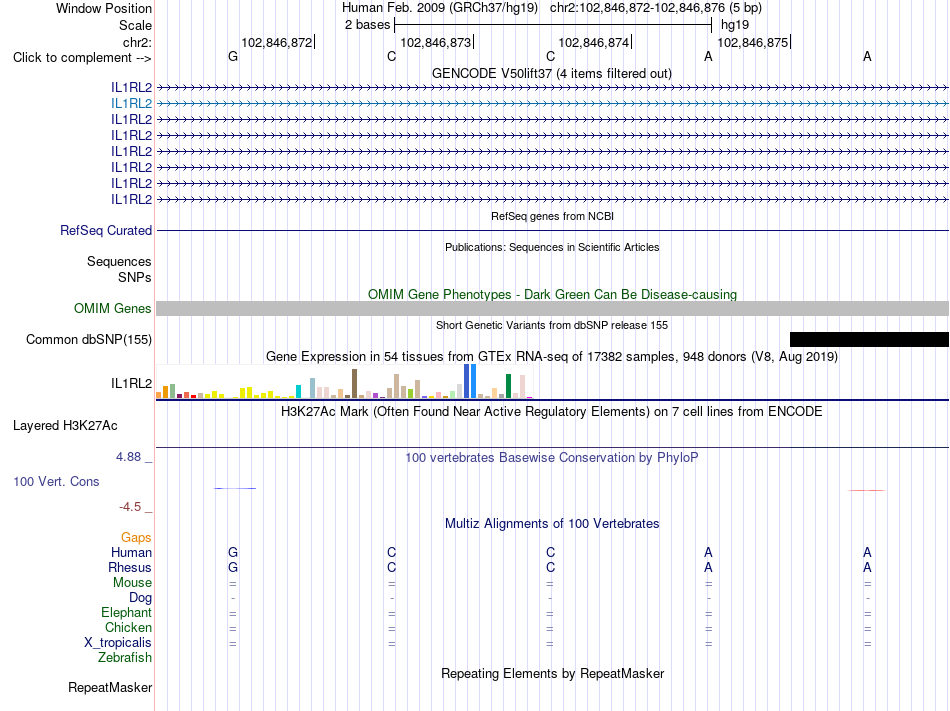Click the '2 bases' scale bar
The height and width of the screenshot is (711, 950).
pyautogui.click(x=553, y=25)
